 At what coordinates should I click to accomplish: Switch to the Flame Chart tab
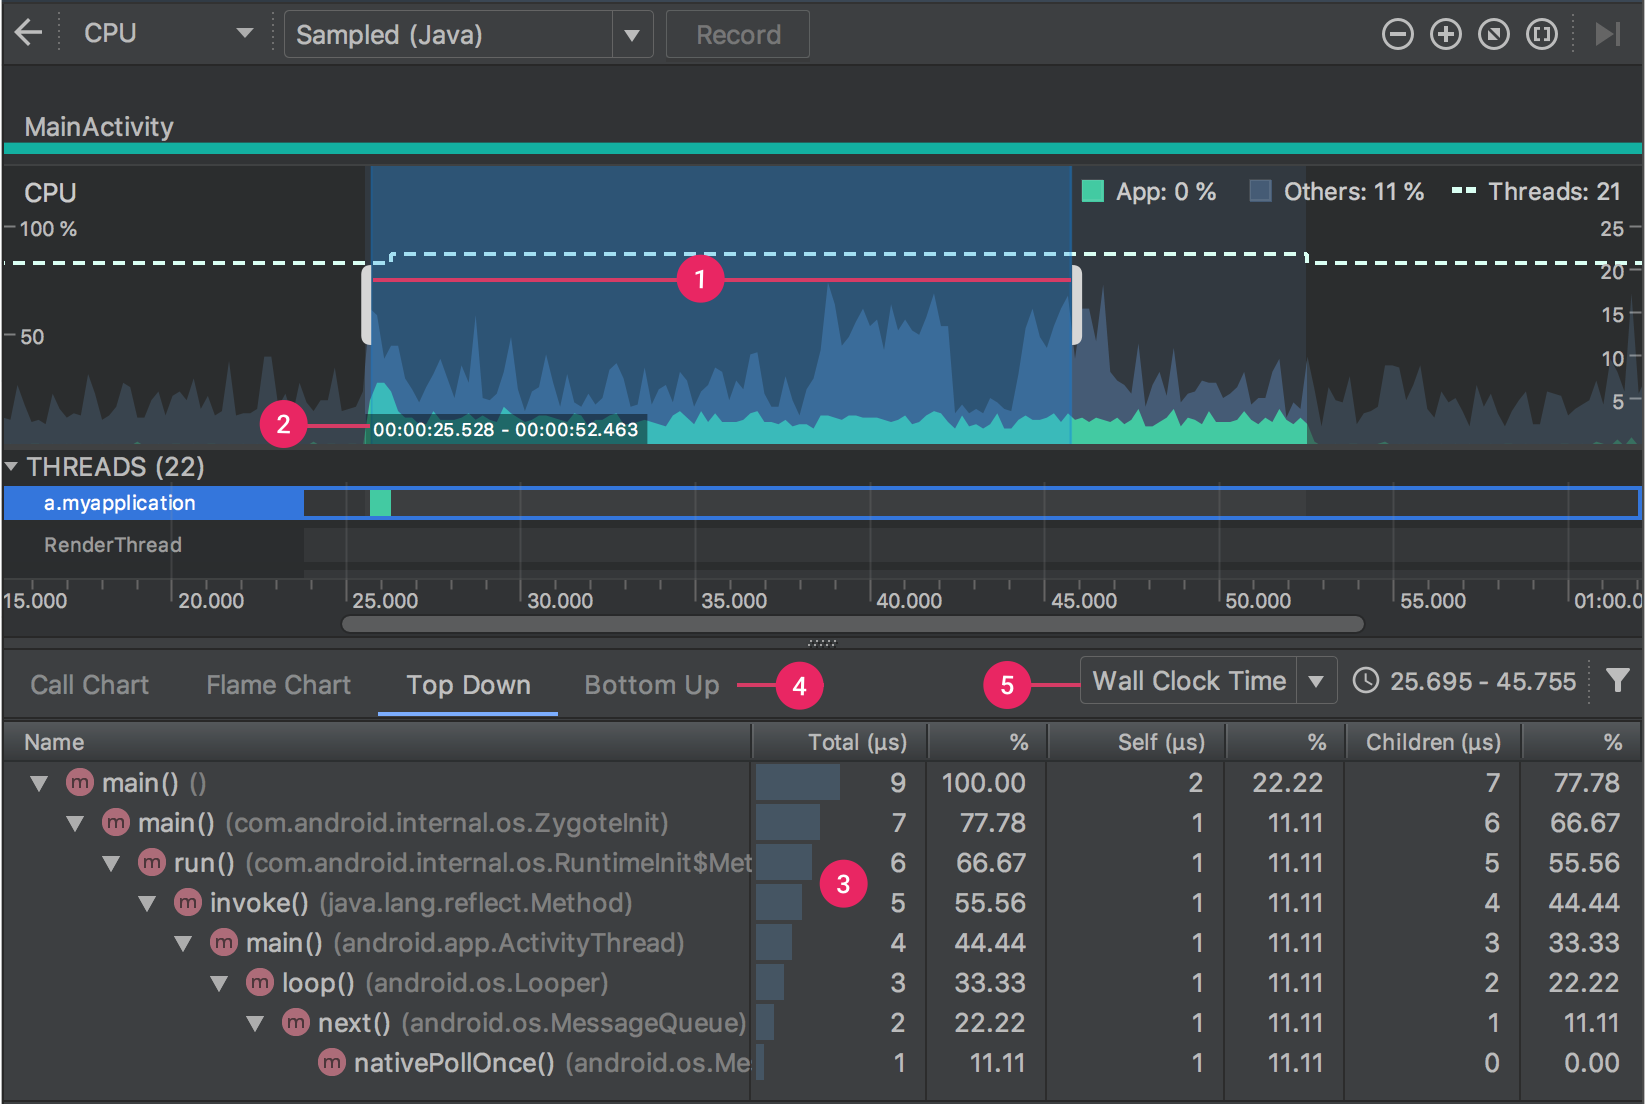point(278,685)
